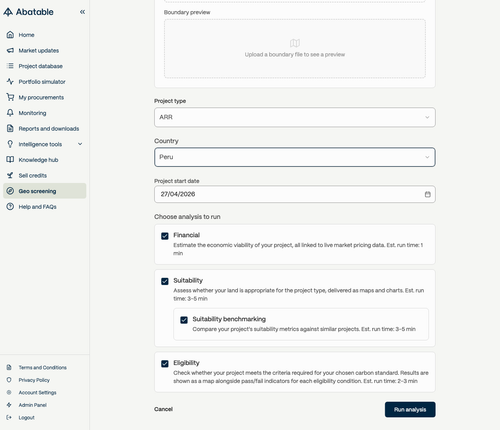Open the calendar picker icon
This screenshot has width=500, height=430.
coord(428,194)
